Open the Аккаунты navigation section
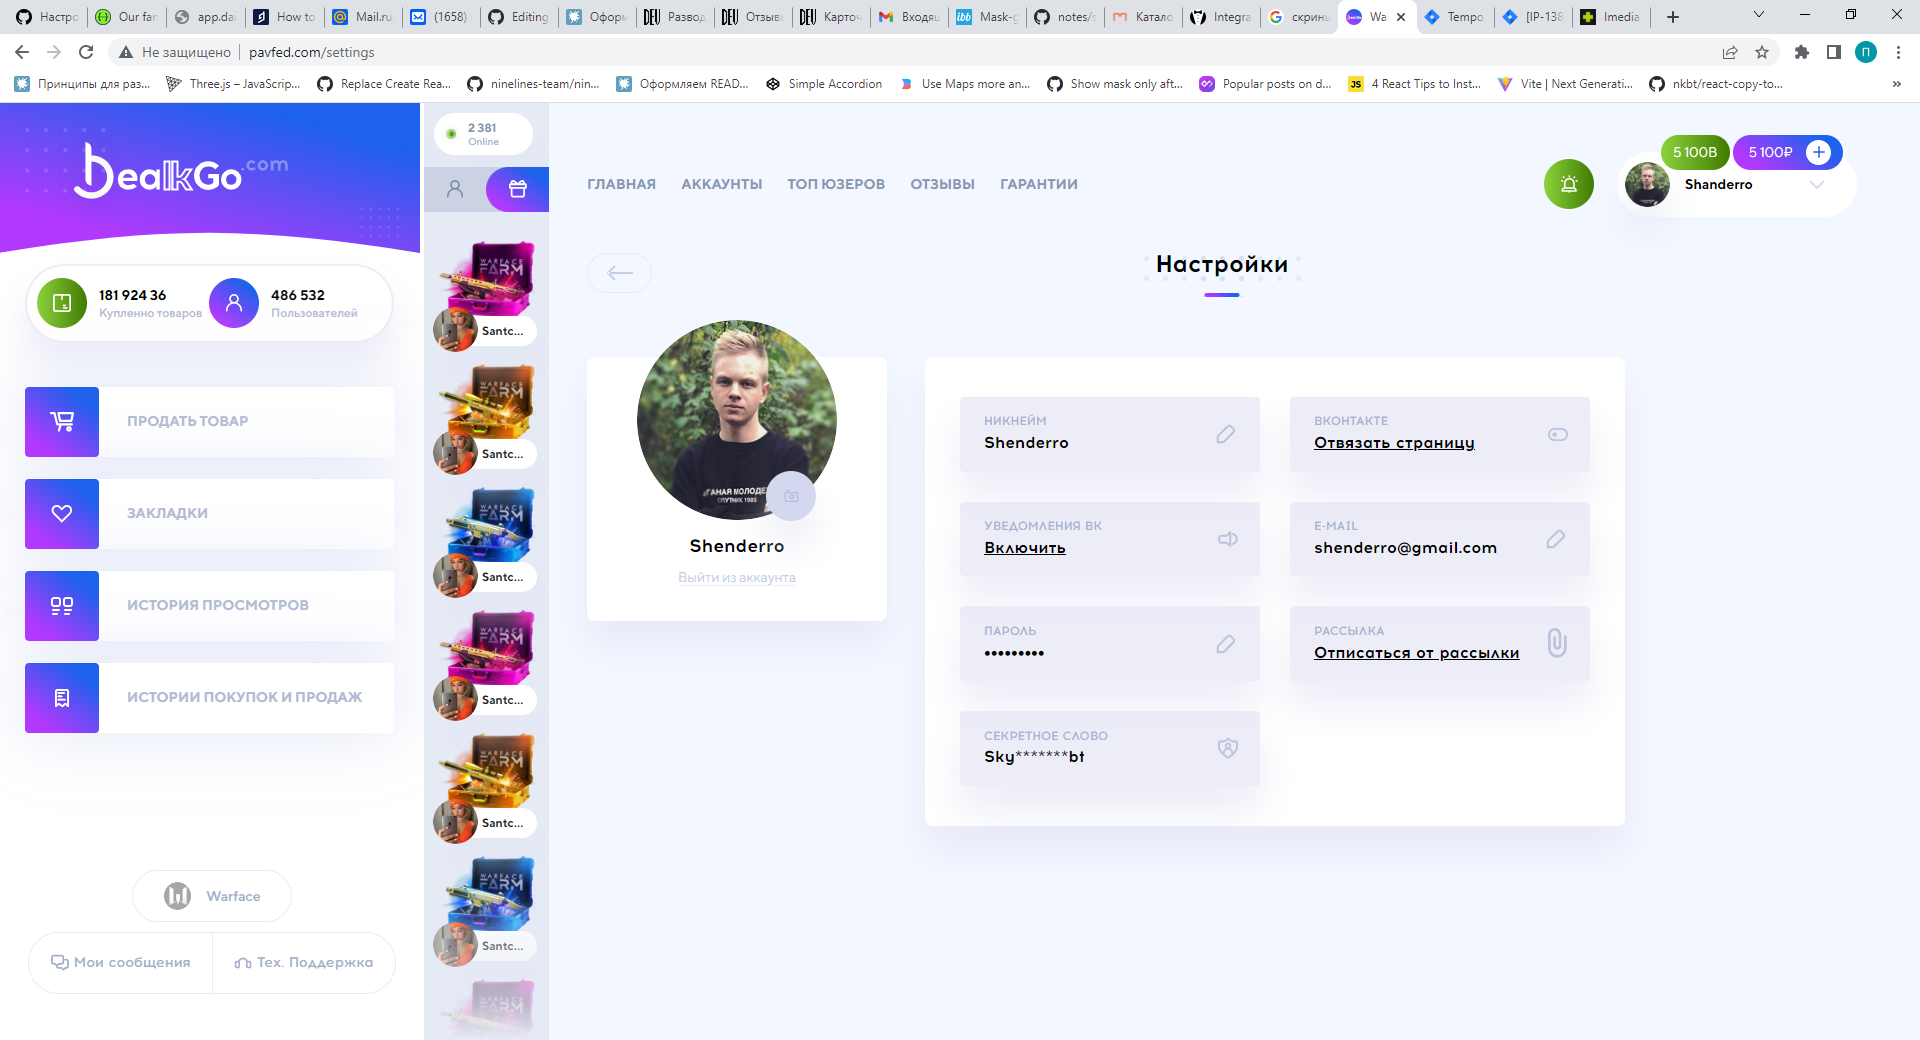Screen dimensions: 1920x1040 pos(721,184)
